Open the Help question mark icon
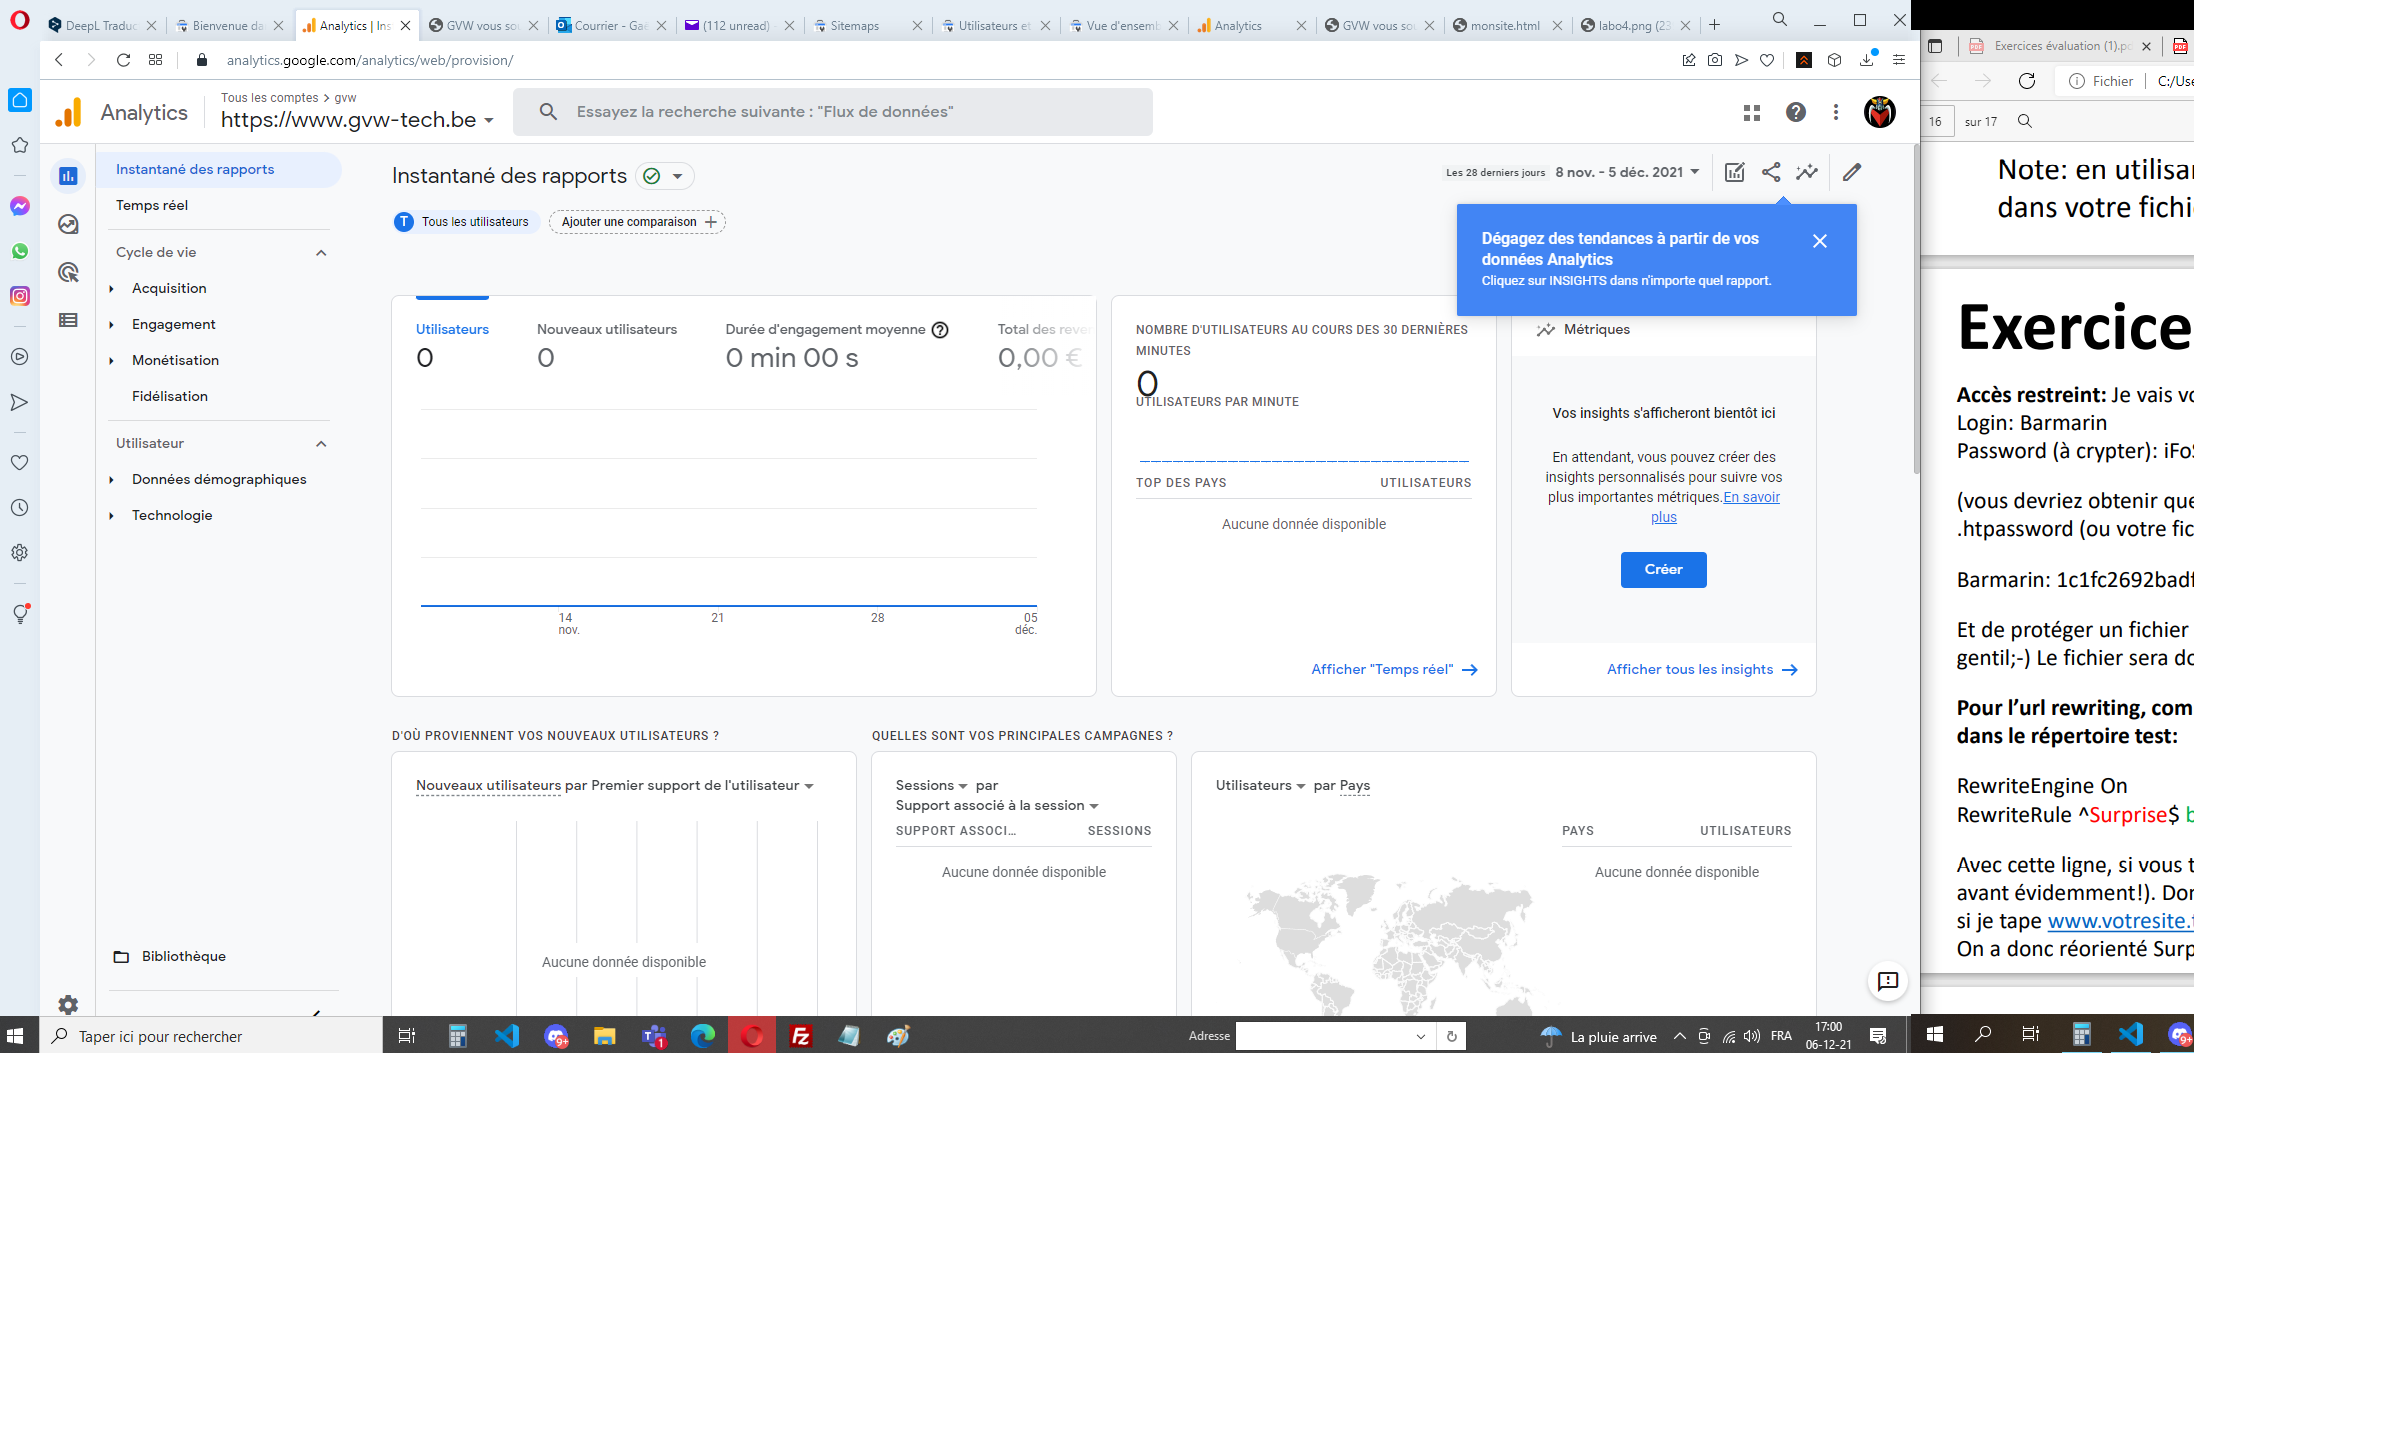The image size is (2396, 1440). click(1795, 112)
